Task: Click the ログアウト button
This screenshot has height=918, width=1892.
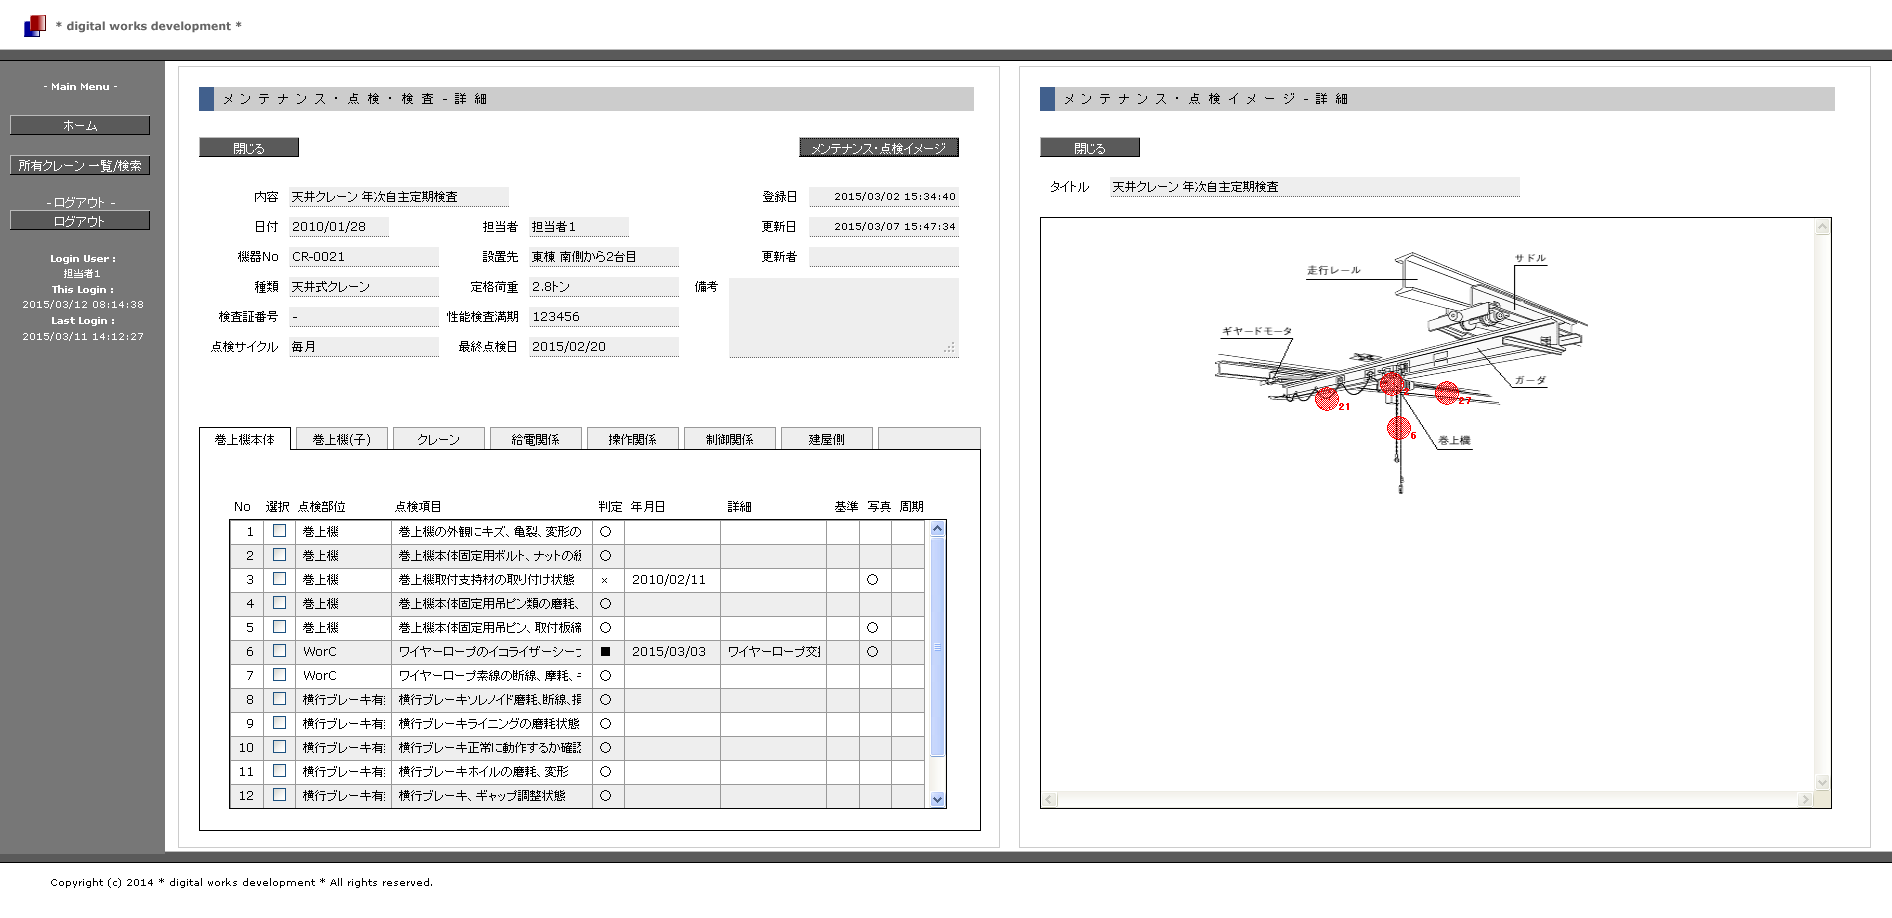Action: pyautogui.click(x=80, y=221)
